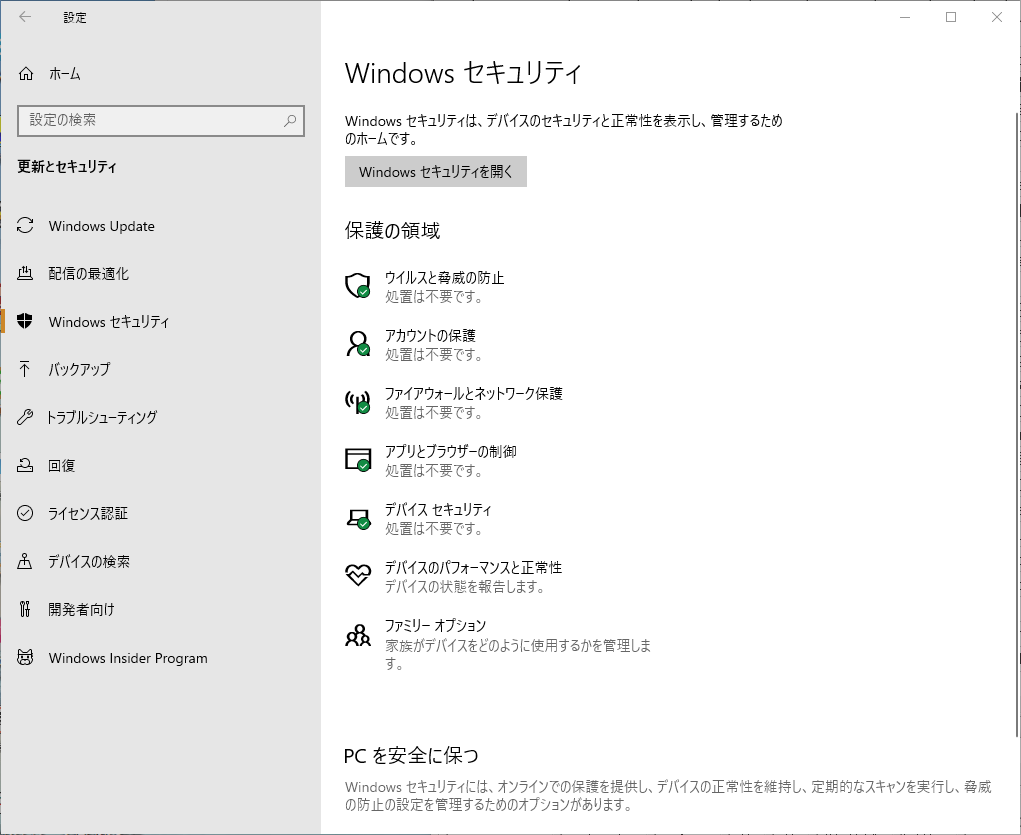This screenshot has width=1021, height=835.
Task: Click the Windows Update refresh icon
Action: pos(25,226)
